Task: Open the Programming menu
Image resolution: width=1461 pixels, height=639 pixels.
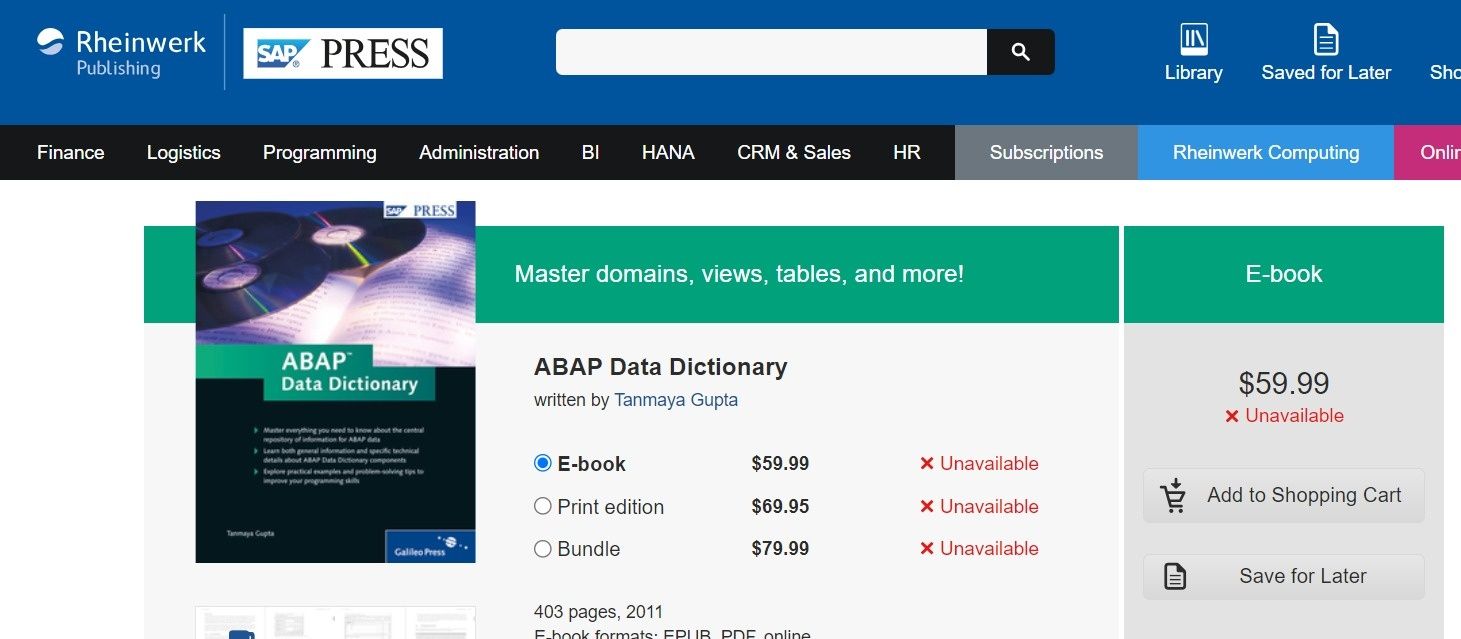Action: [x=320, y=153]
